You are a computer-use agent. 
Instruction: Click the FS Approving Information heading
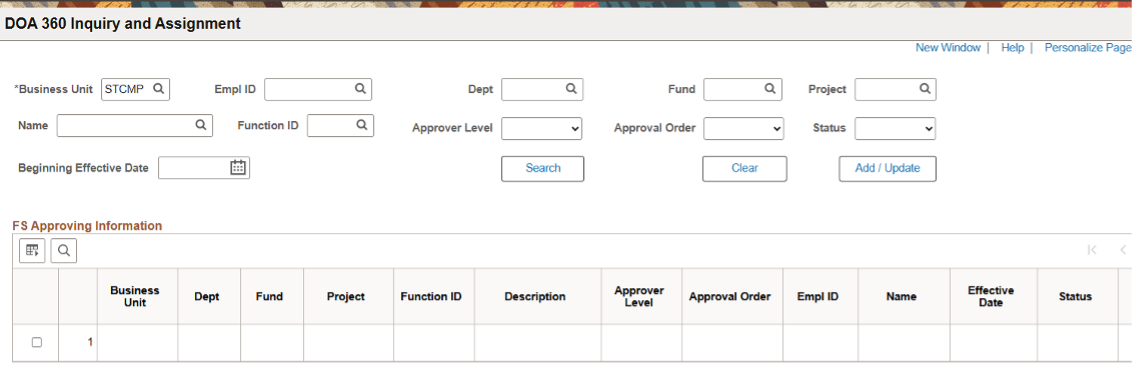[x=87, y=225]
